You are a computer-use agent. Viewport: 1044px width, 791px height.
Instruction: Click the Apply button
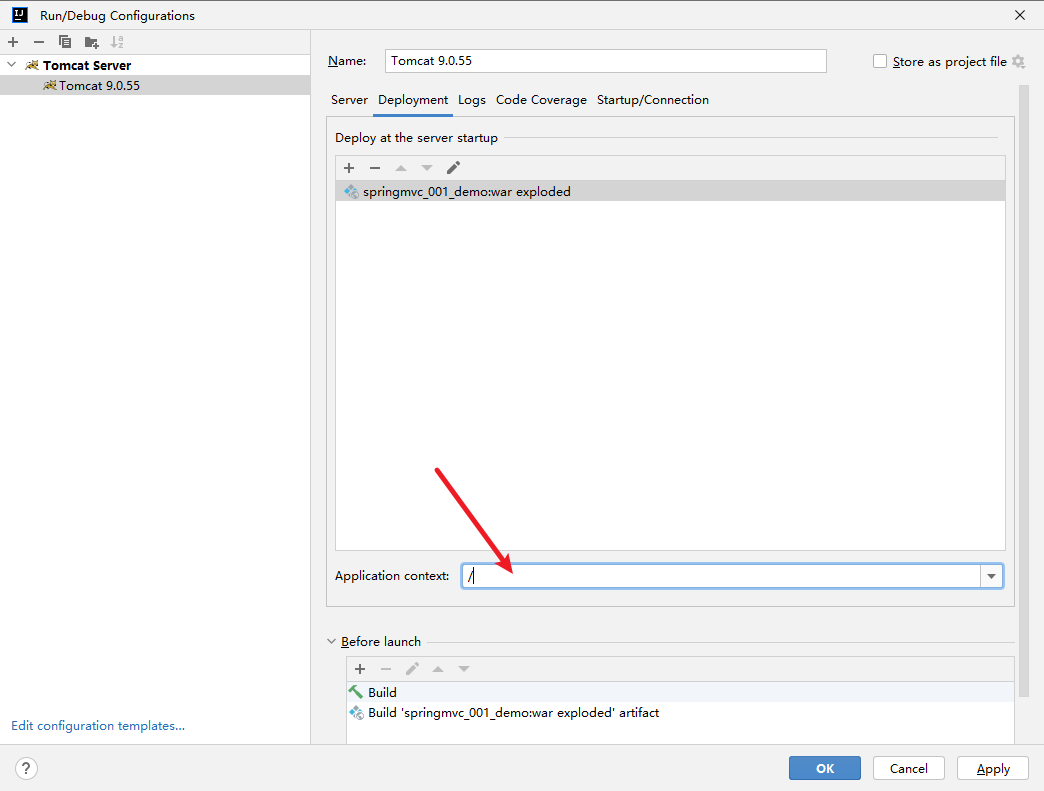coord(993,768)
